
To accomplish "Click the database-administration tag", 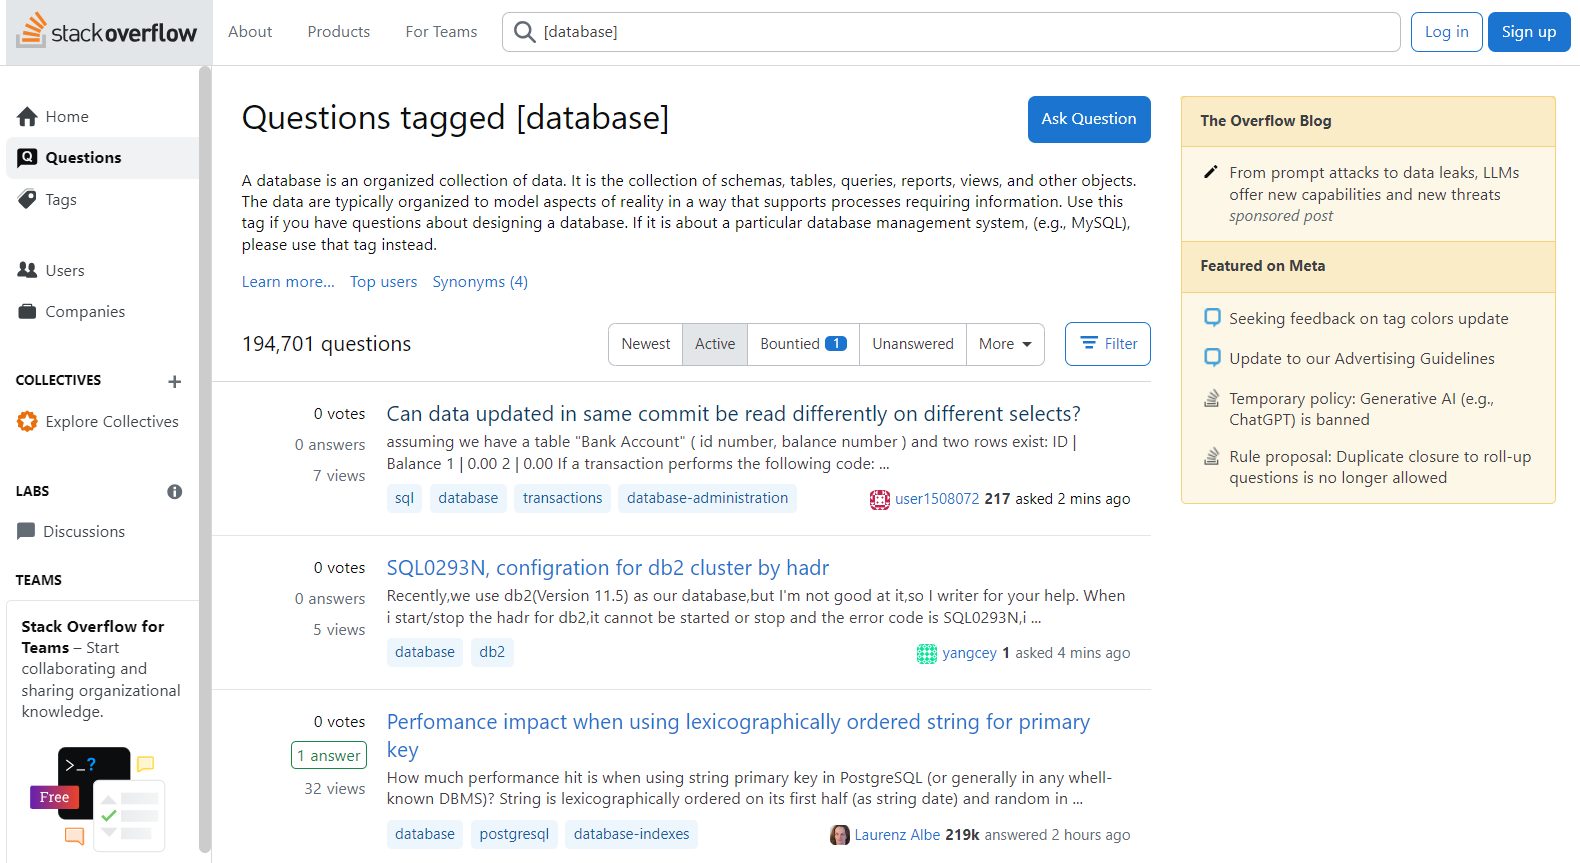I will click(x=708, y=498).
